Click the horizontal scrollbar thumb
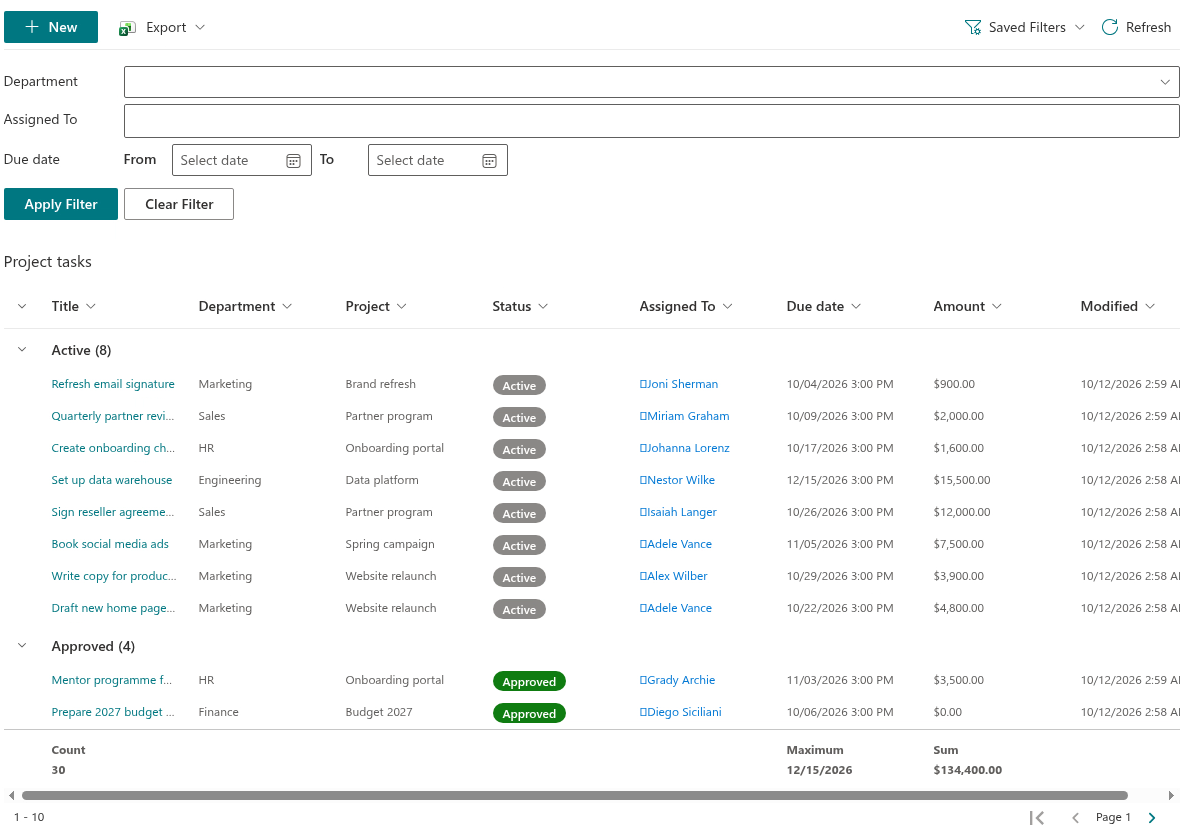Screen dimensions: 1195x835 [x=575, y=795]
